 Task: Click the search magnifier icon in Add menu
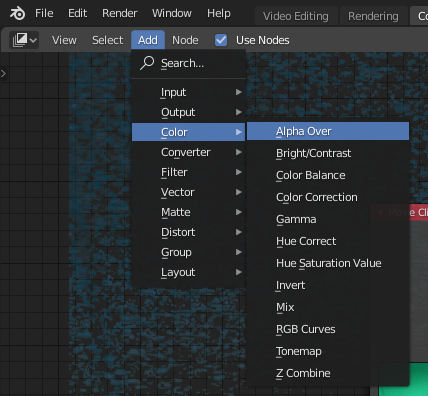click(x=147, y=63)
